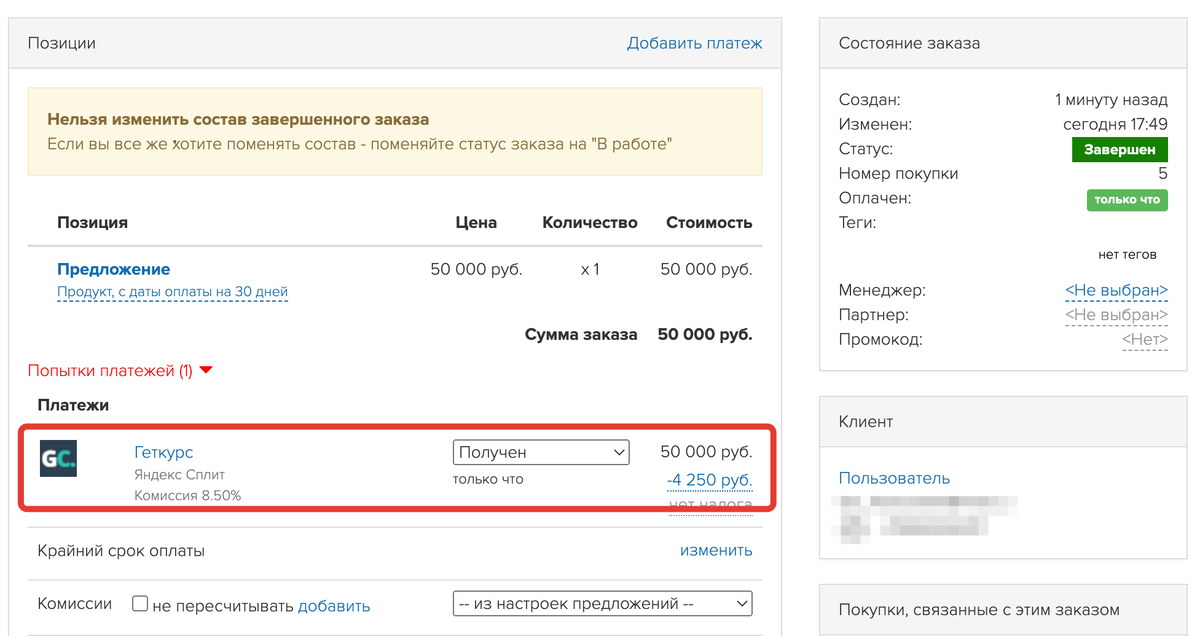Choose partner via '<Не выбран>' link
The width and height of the screenshot is (1200, 636).
1116,315
